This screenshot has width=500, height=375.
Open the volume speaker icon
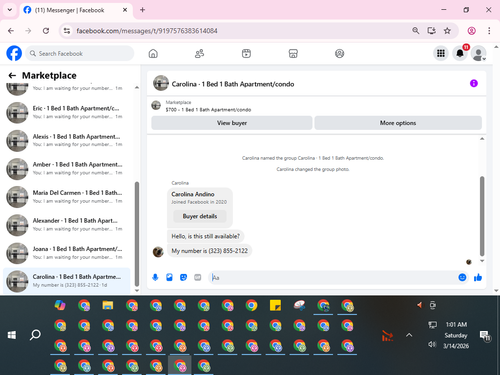pyautogui.click(x=432, y=344)
